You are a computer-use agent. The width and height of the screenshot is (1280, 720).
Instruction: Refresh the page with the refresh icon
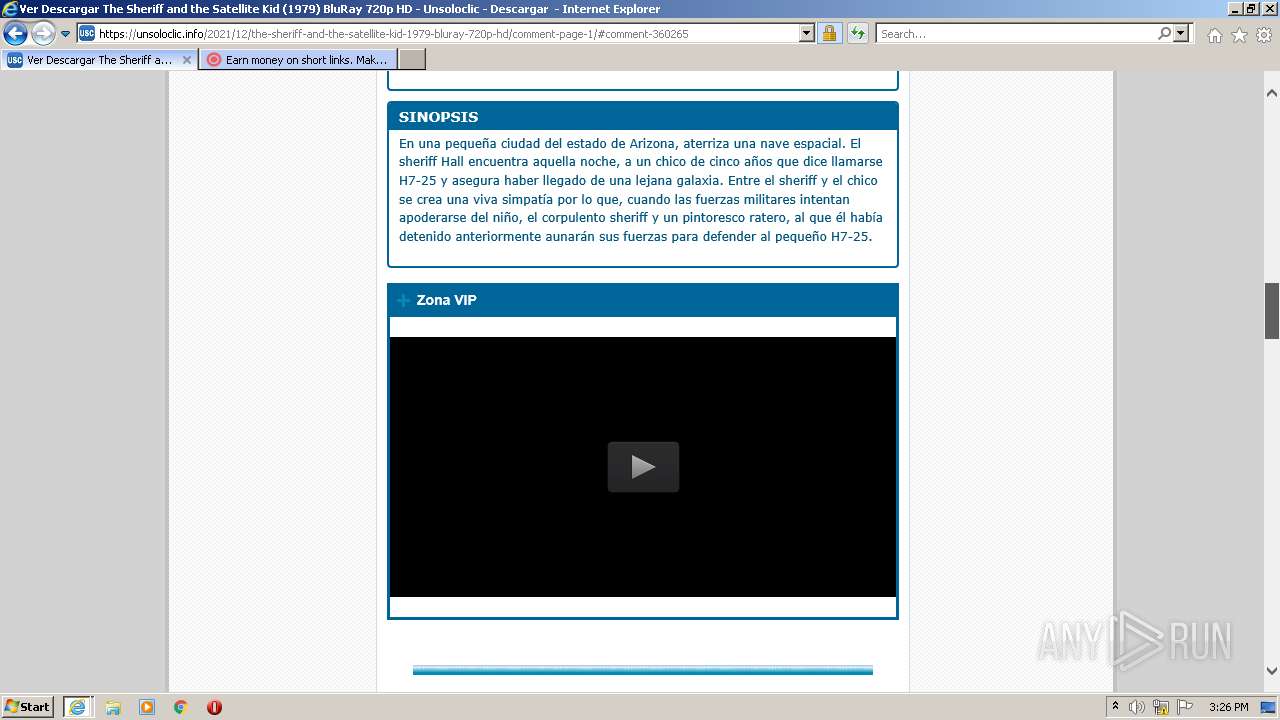(858, 34)
